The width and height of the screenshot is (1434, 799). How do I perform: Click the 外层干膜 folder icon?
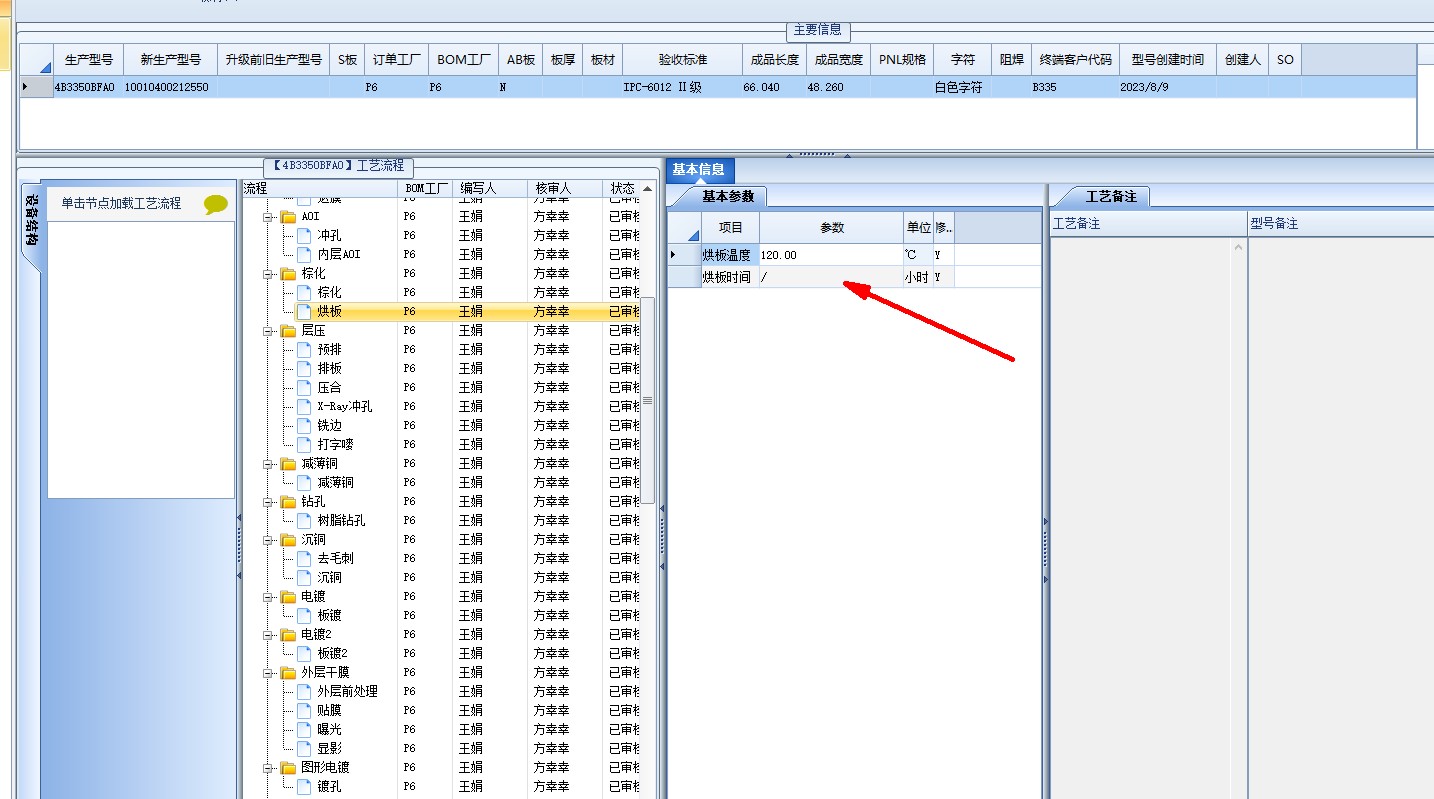288,673
